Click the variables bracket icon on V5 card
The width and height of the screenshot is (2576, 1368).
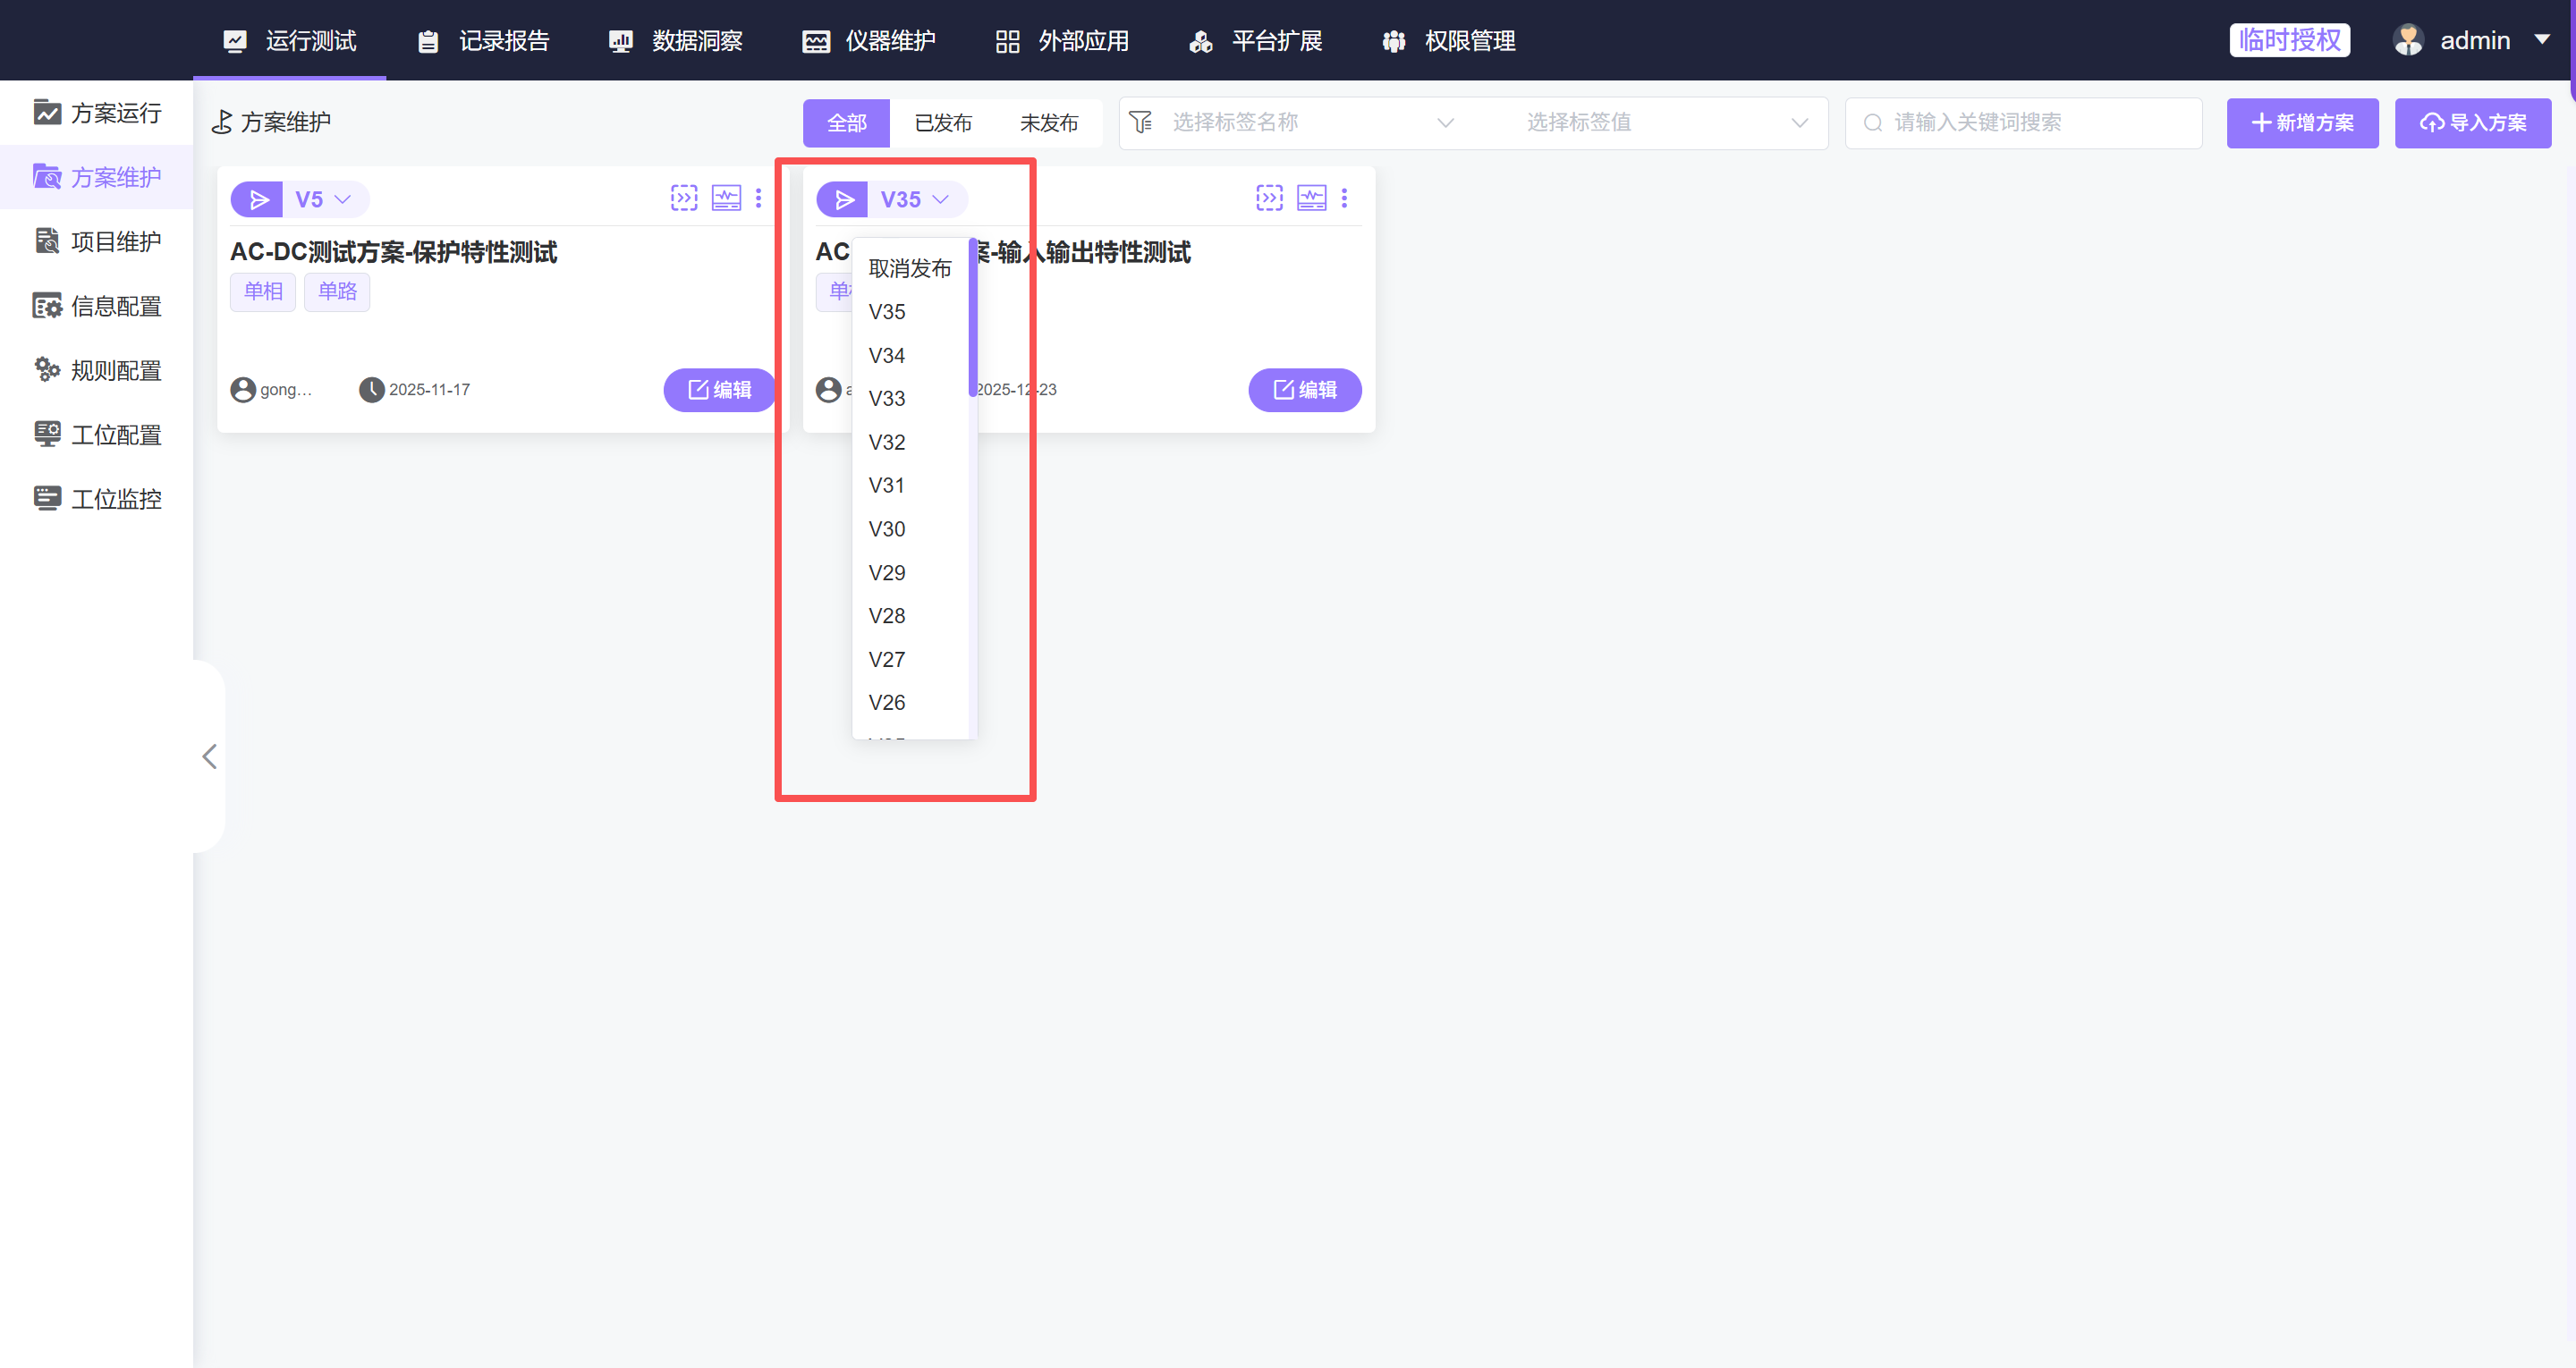click(684, 198)
